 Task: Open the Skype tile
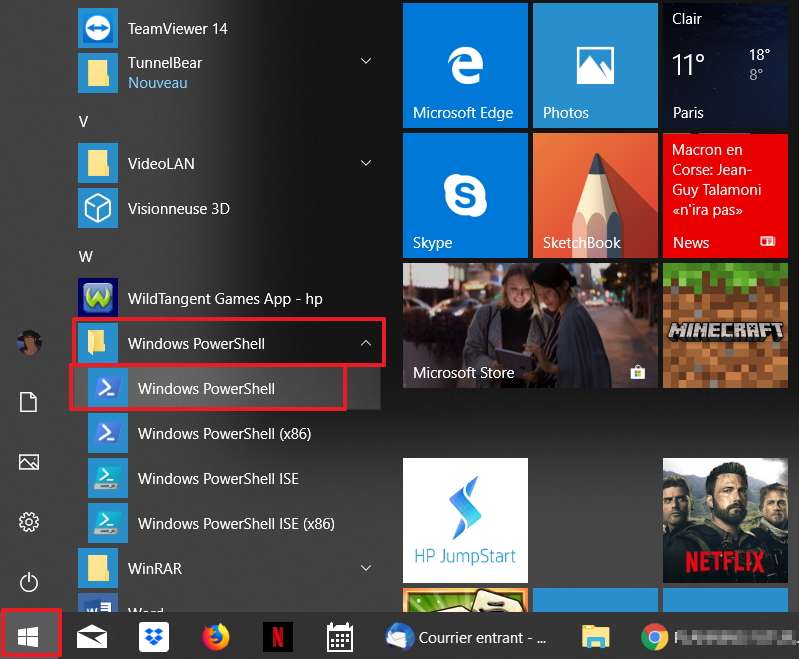point(464,195)
